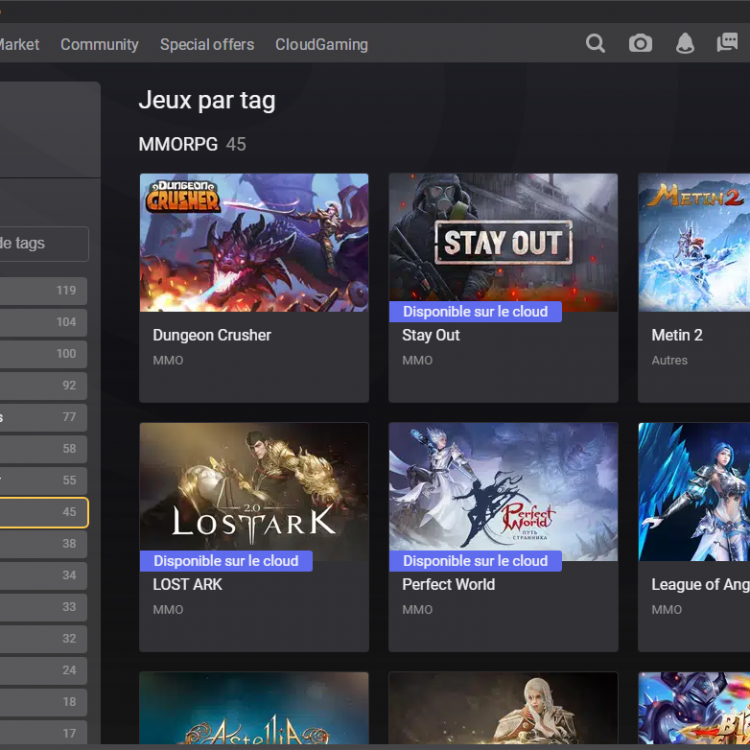The height and width of the screenshot is (750, 750).
Task: Click the MMO genre under Dungeon Crusher
Action: 168,360
